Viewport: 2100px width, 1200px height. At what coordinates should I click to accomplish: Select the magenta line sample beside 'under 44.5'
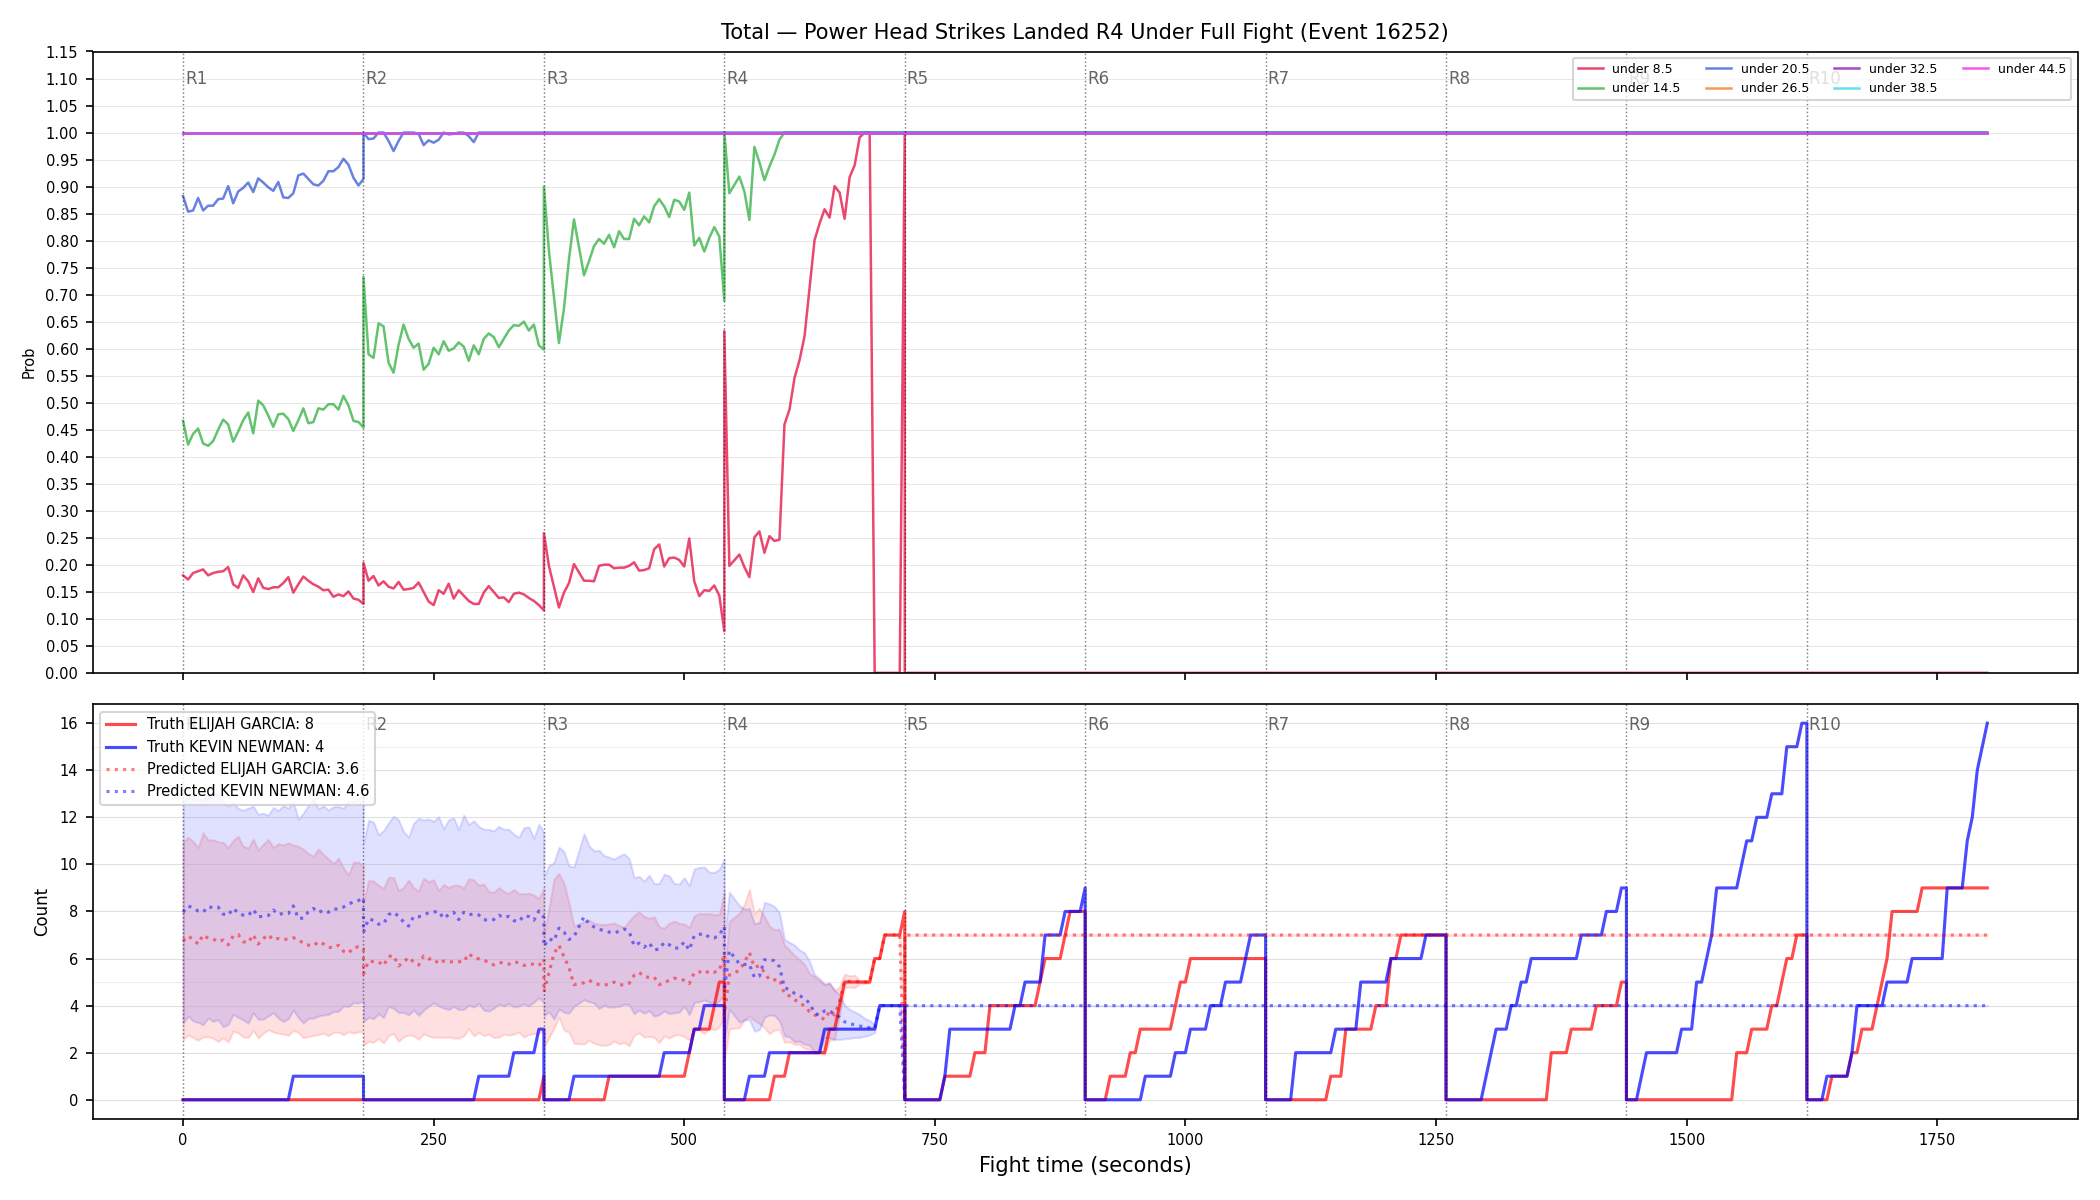click(1976, 69)
